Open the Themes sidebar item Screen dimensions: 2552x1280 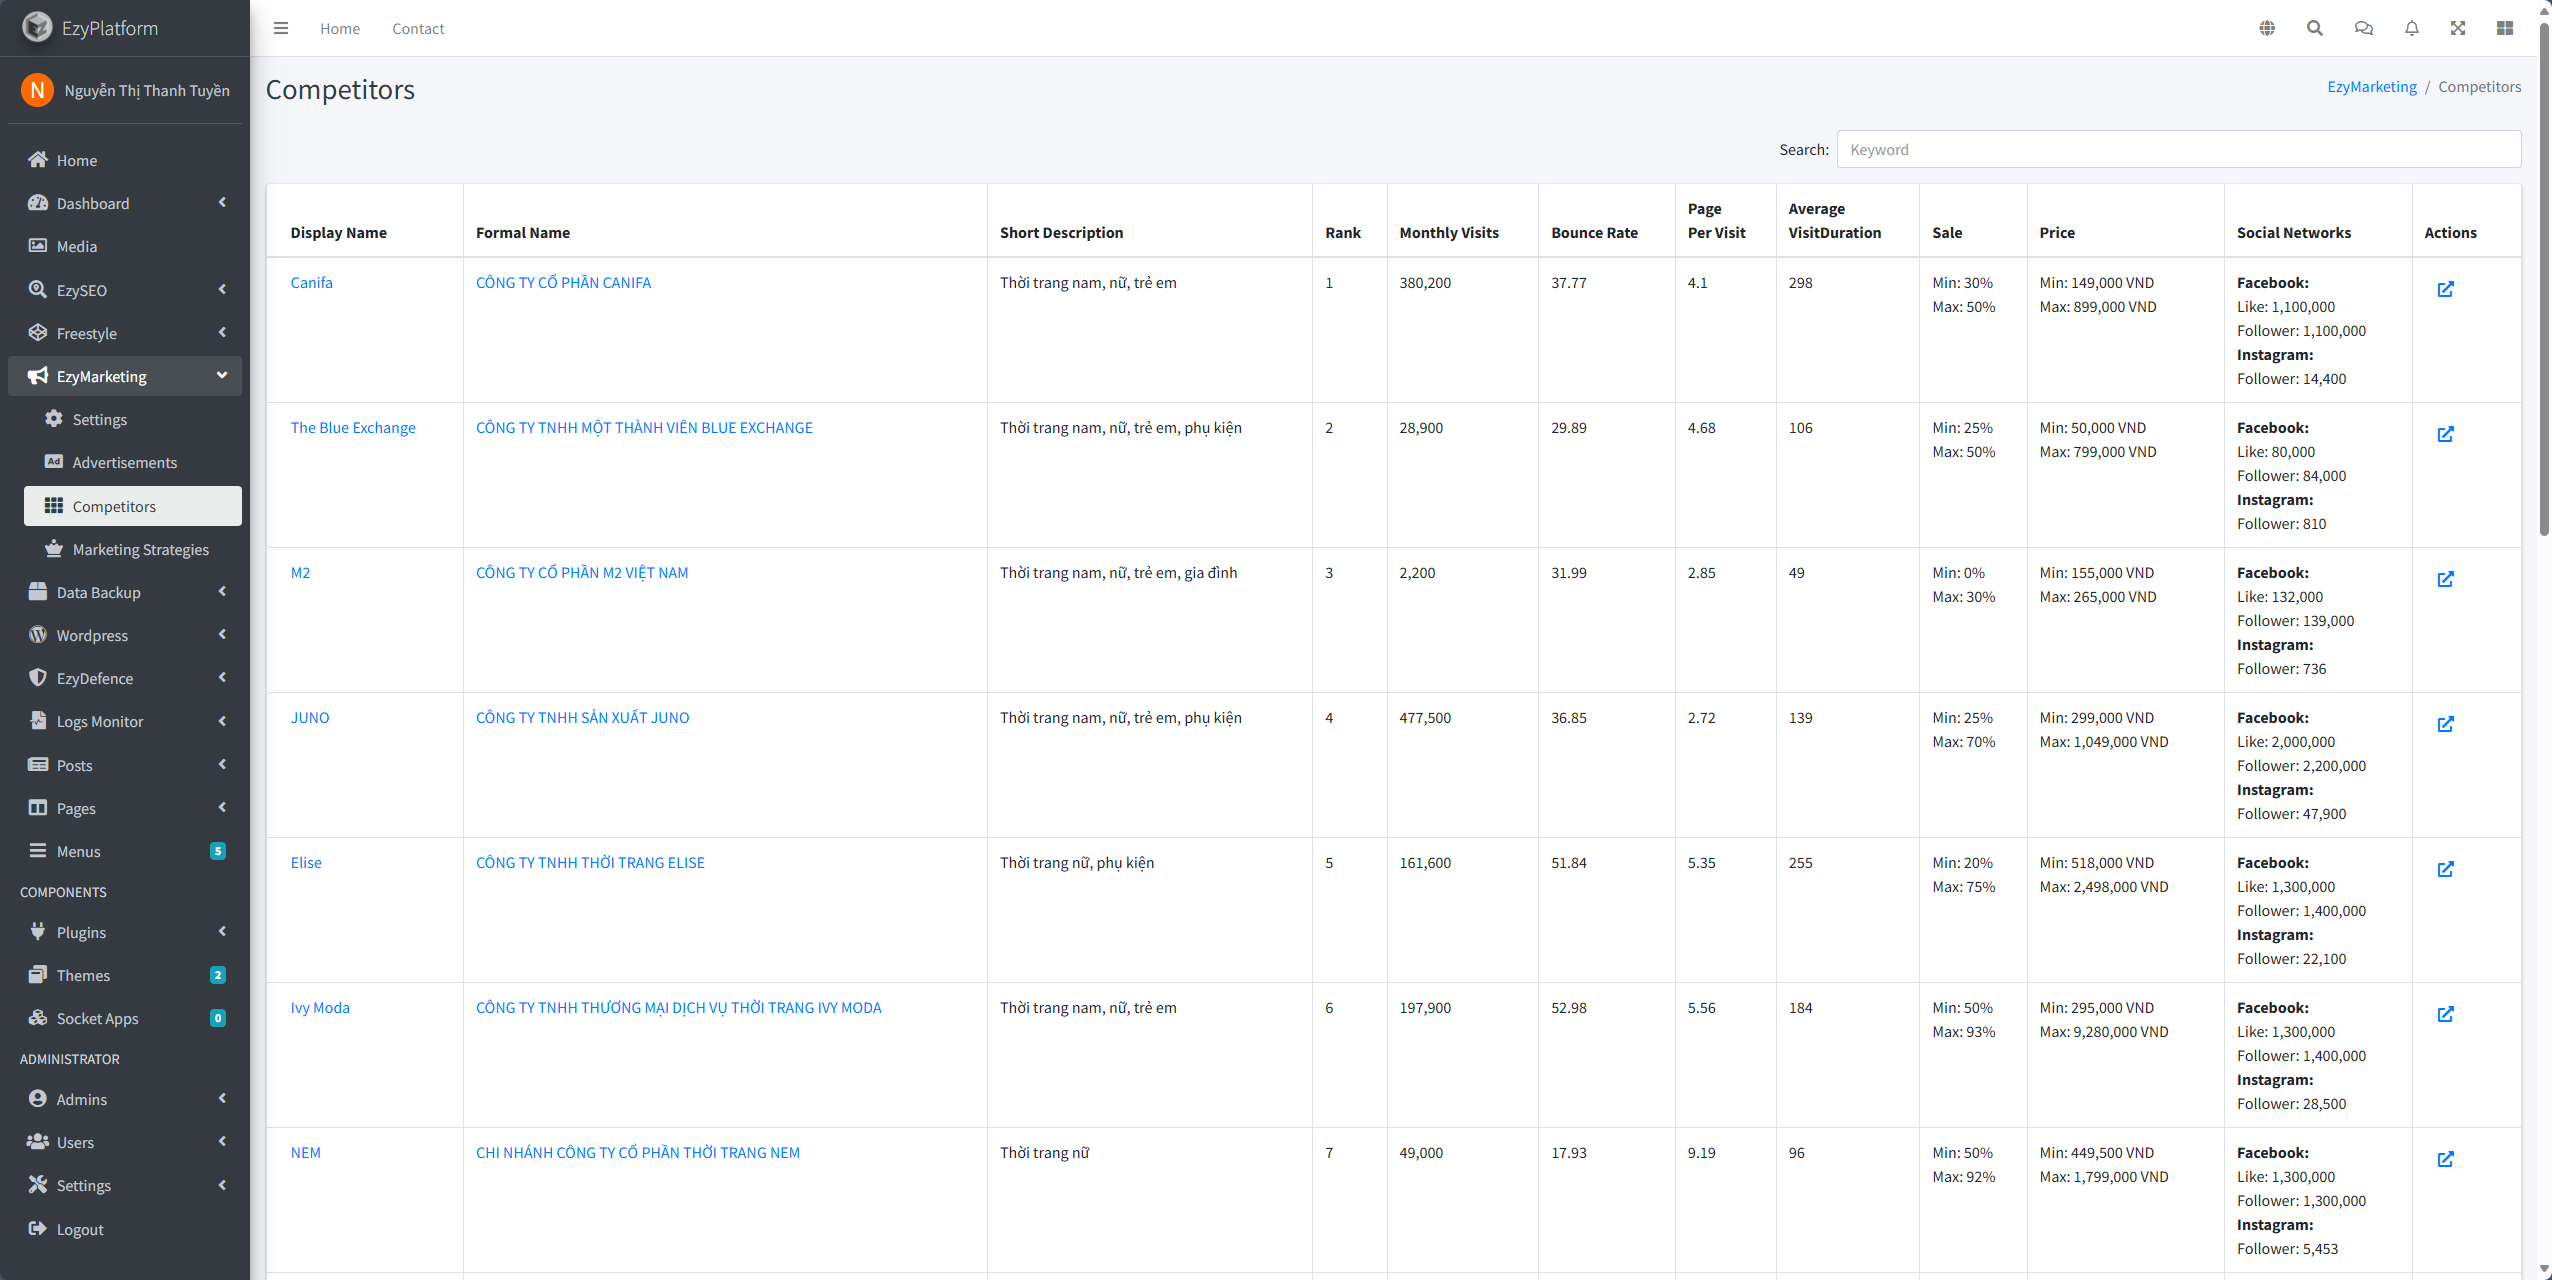click(125, 975)
